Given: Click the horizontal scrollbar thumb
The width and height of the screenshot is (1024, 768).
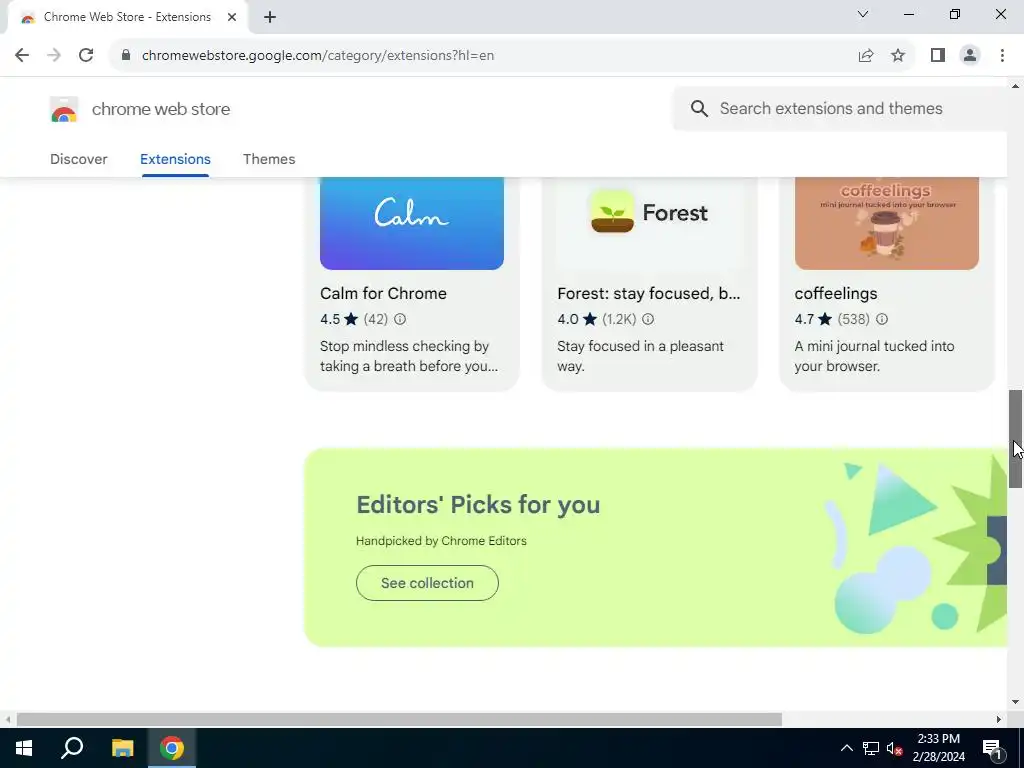Looking at the screenshot, I should (x=399, y=720).
